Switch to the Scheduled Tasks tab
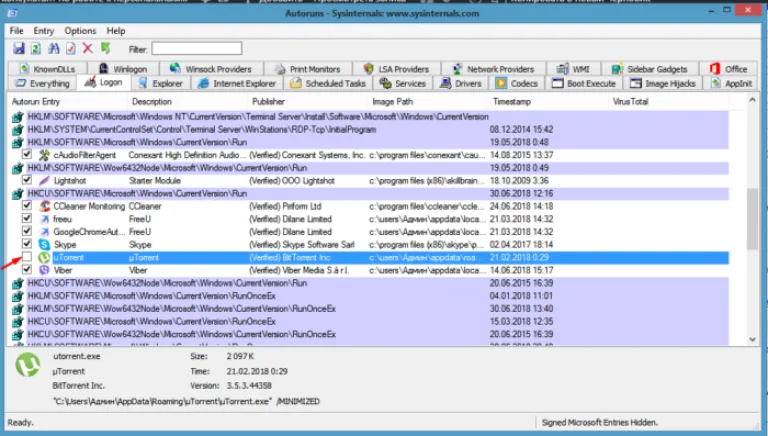Screen dimensions: 768x436 328,84
